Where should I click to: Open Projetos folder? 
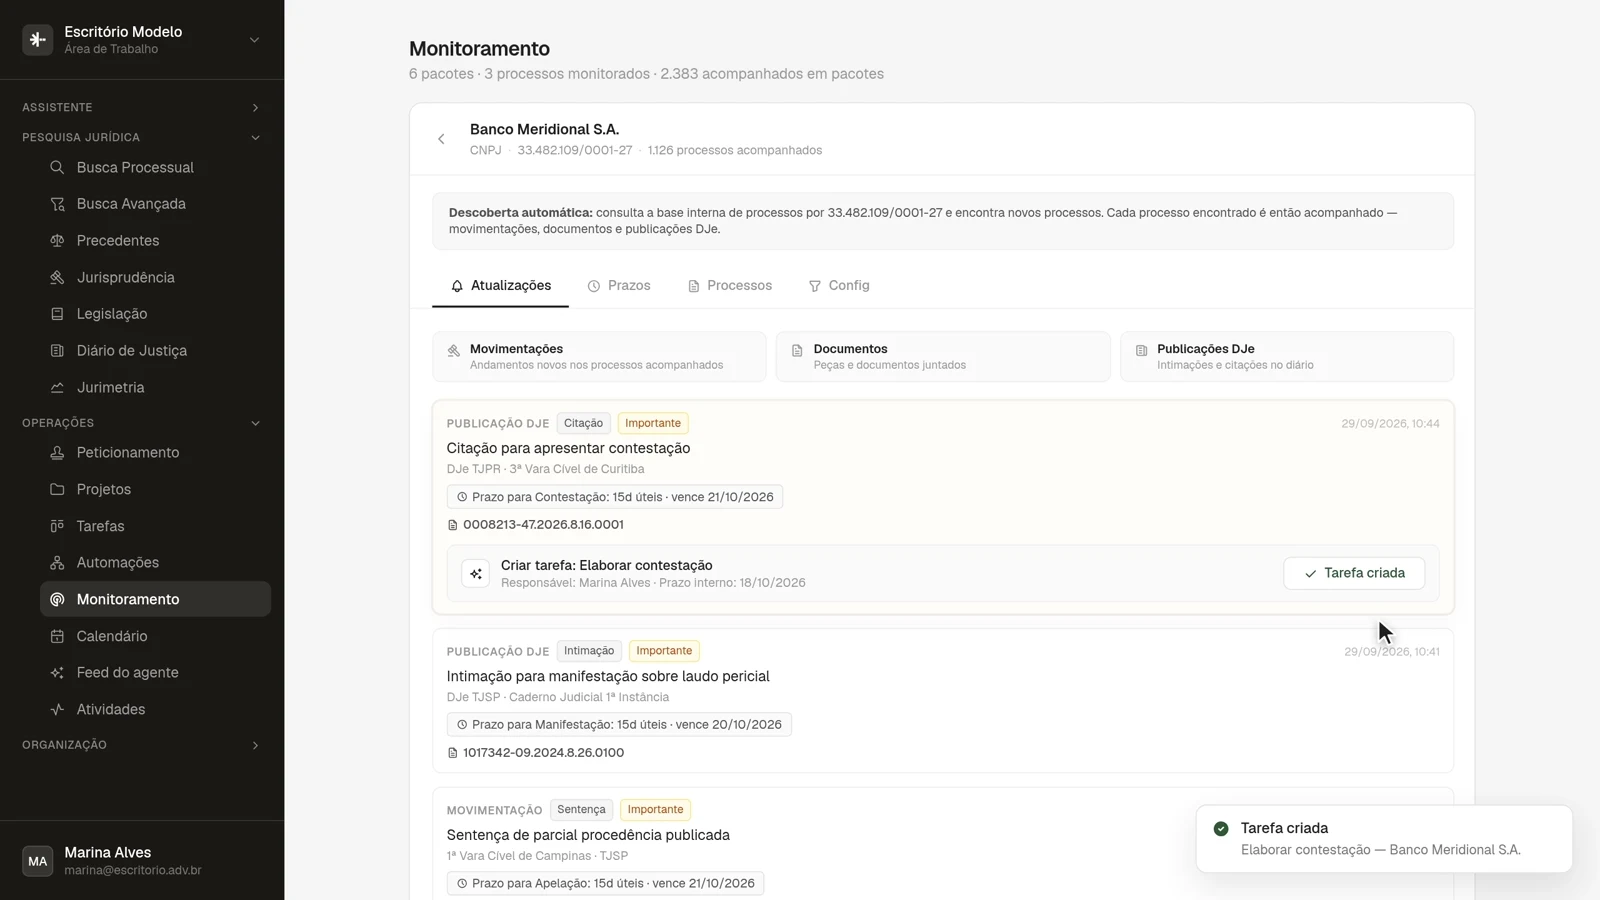155,489
